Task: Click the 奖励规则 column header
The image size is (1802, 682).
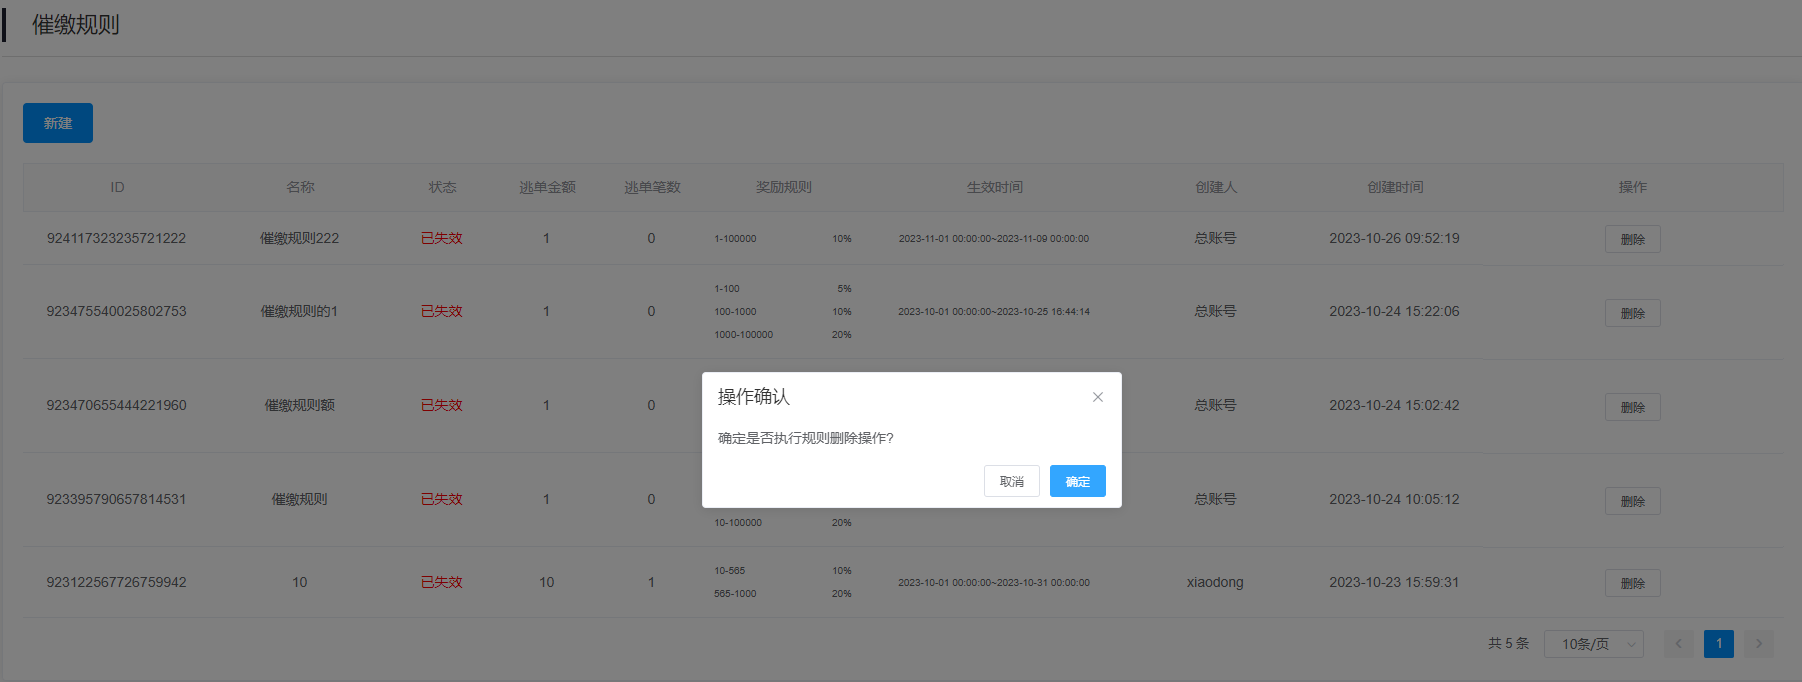Action: (783, 187)
